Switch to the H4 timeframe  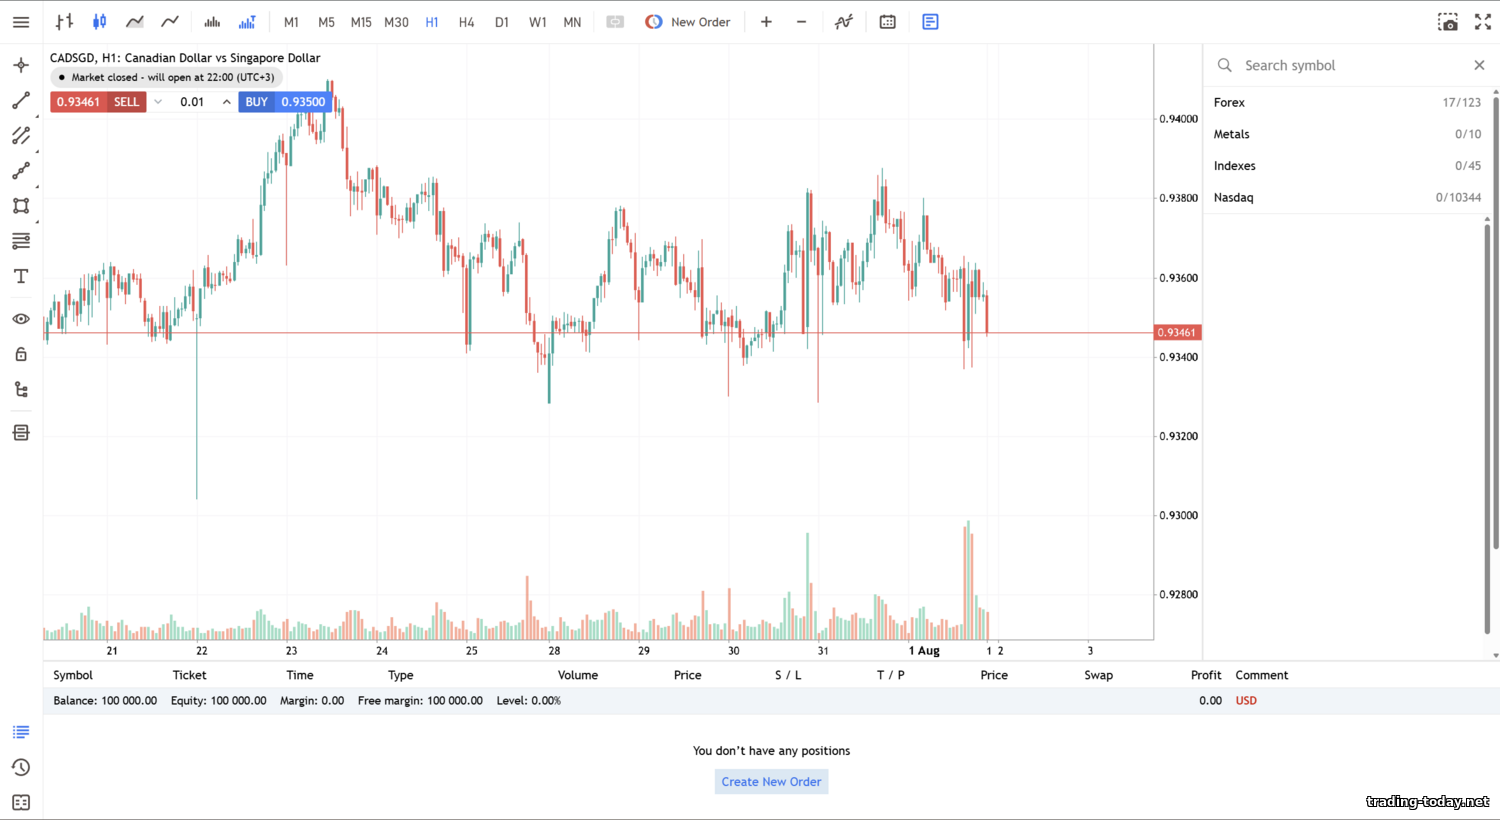466,22
